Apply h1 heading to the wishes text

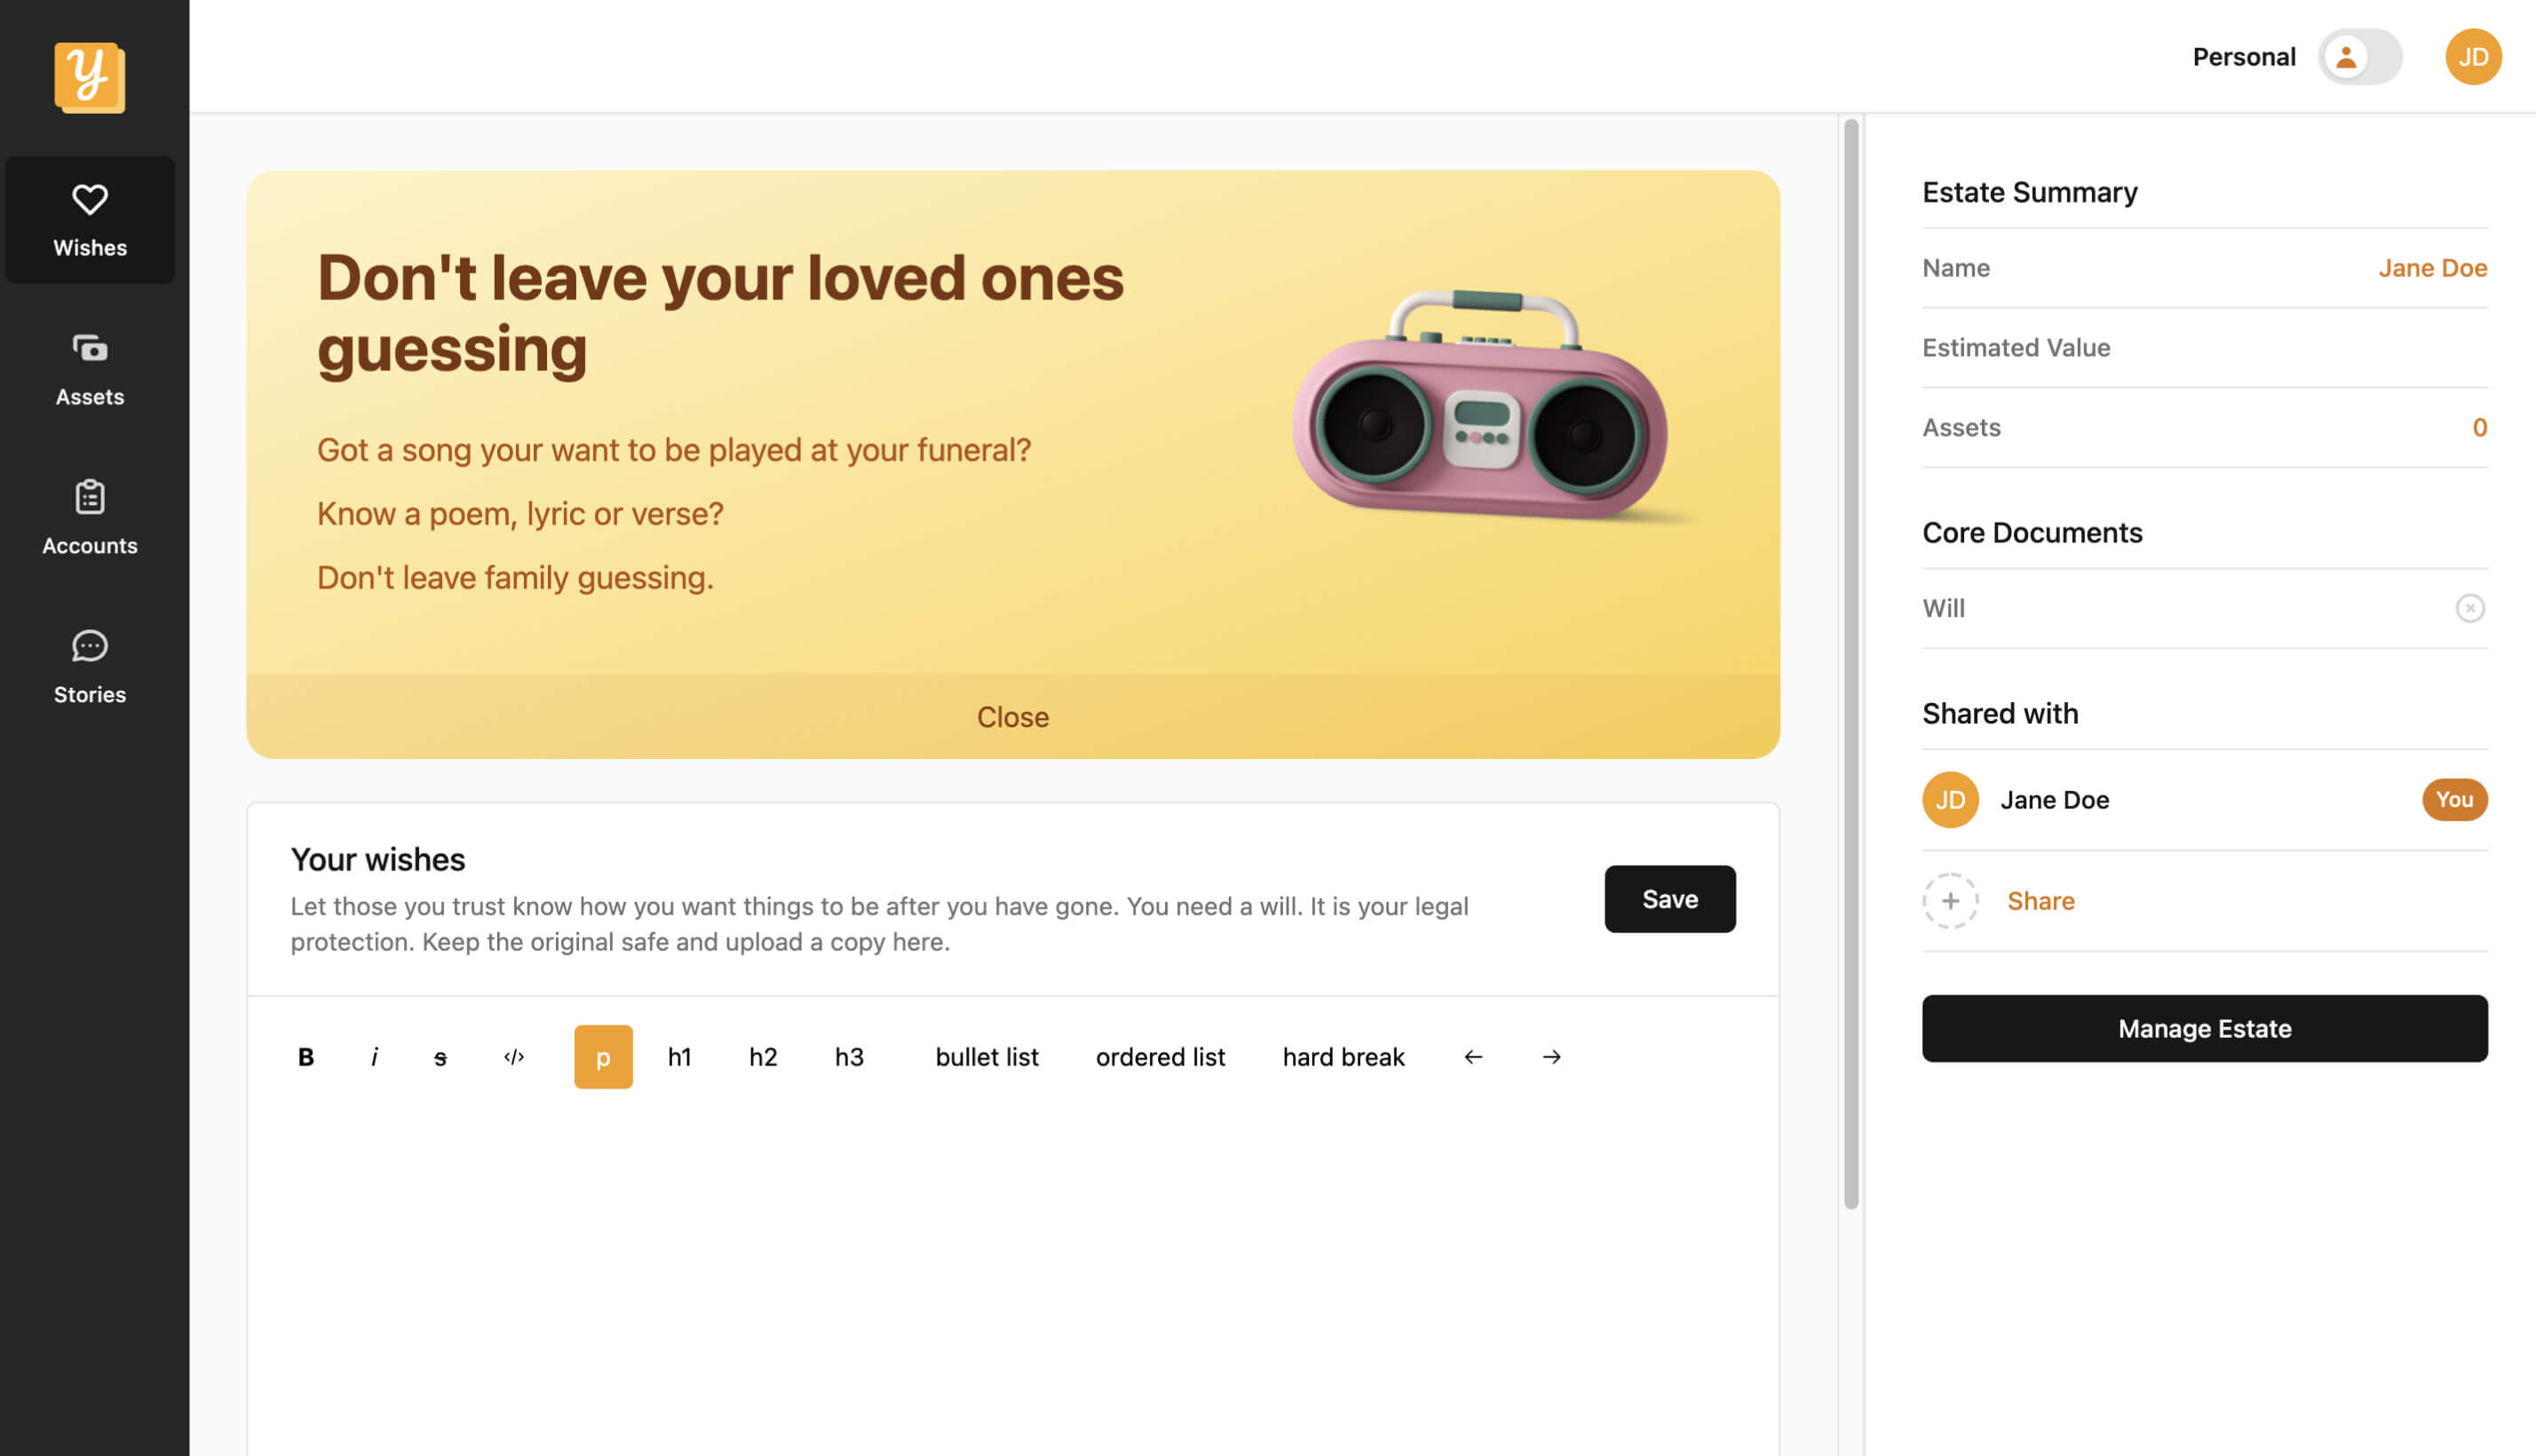[680, 1056]
